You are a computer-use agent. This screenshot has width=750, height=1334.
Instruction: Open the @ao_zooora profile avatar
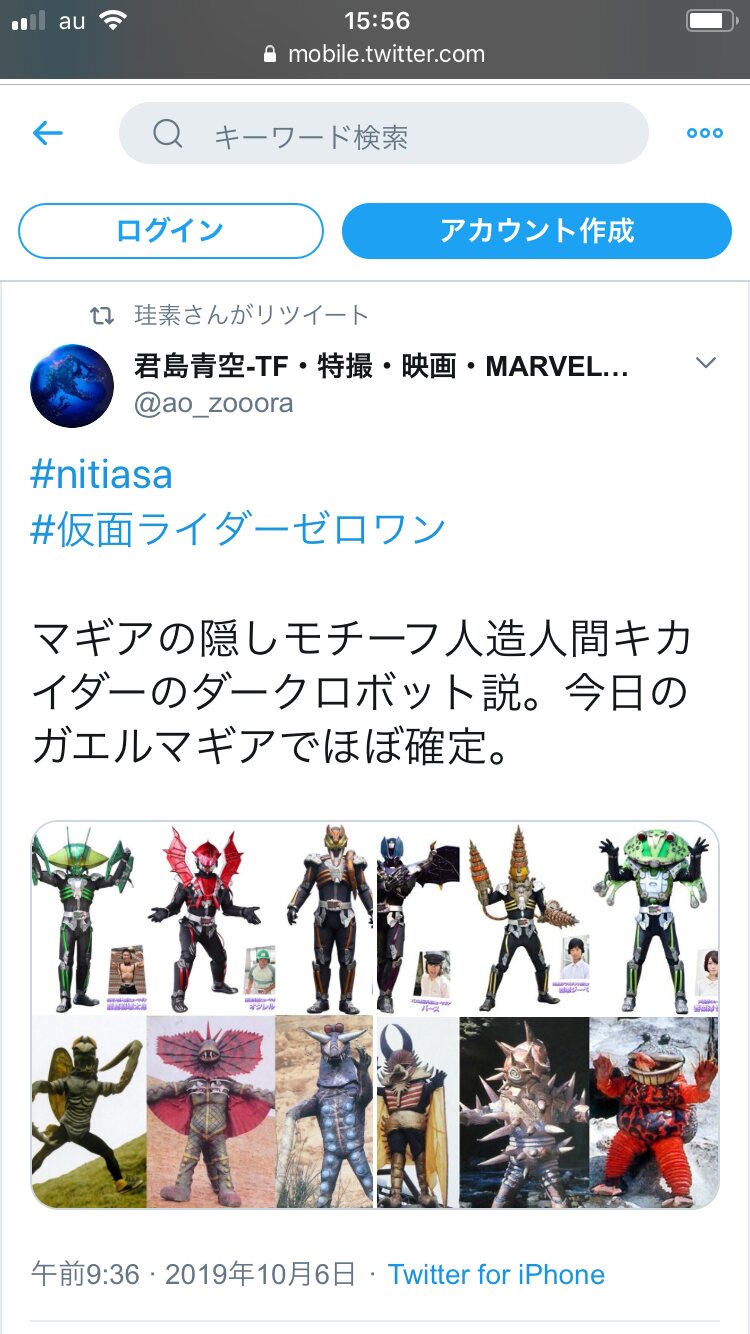tap(72, 386)
